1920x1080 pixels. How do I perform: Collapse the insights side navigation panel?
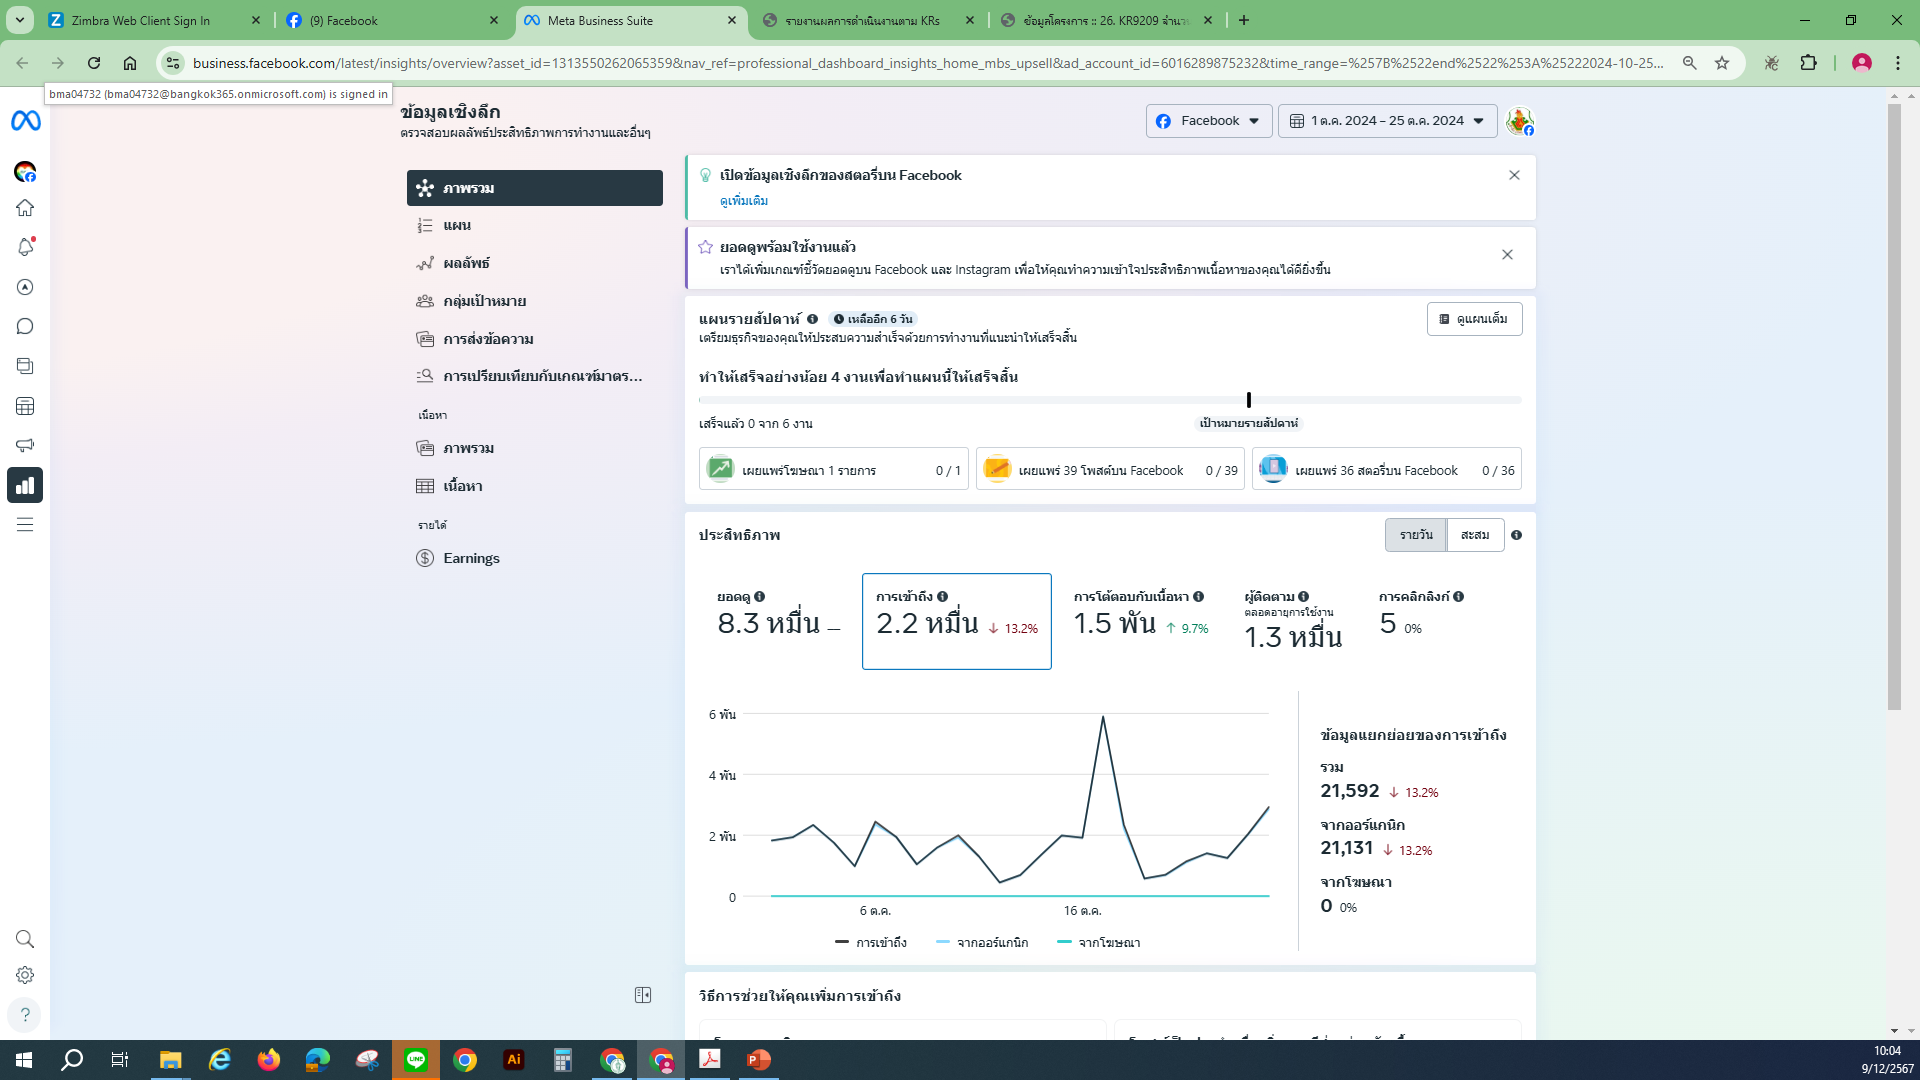643,995
